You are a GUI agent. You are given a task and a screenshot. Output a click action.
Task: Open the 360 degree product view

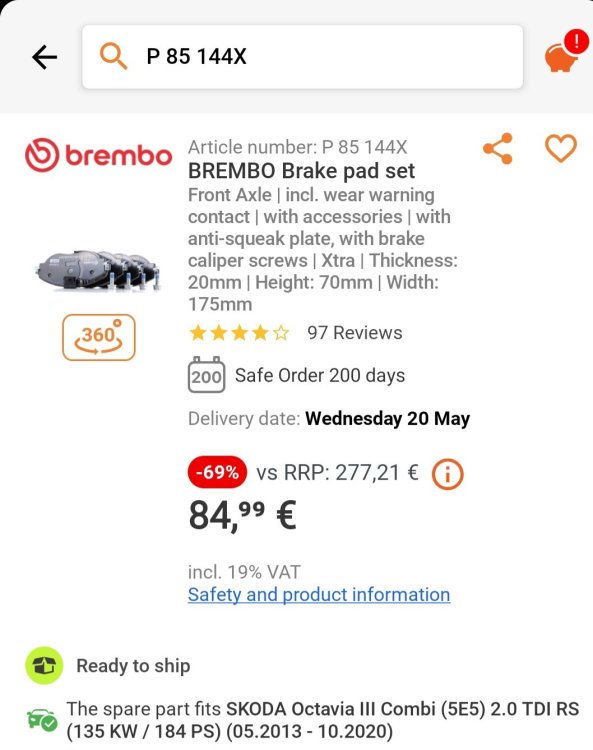tap(99, 337)
